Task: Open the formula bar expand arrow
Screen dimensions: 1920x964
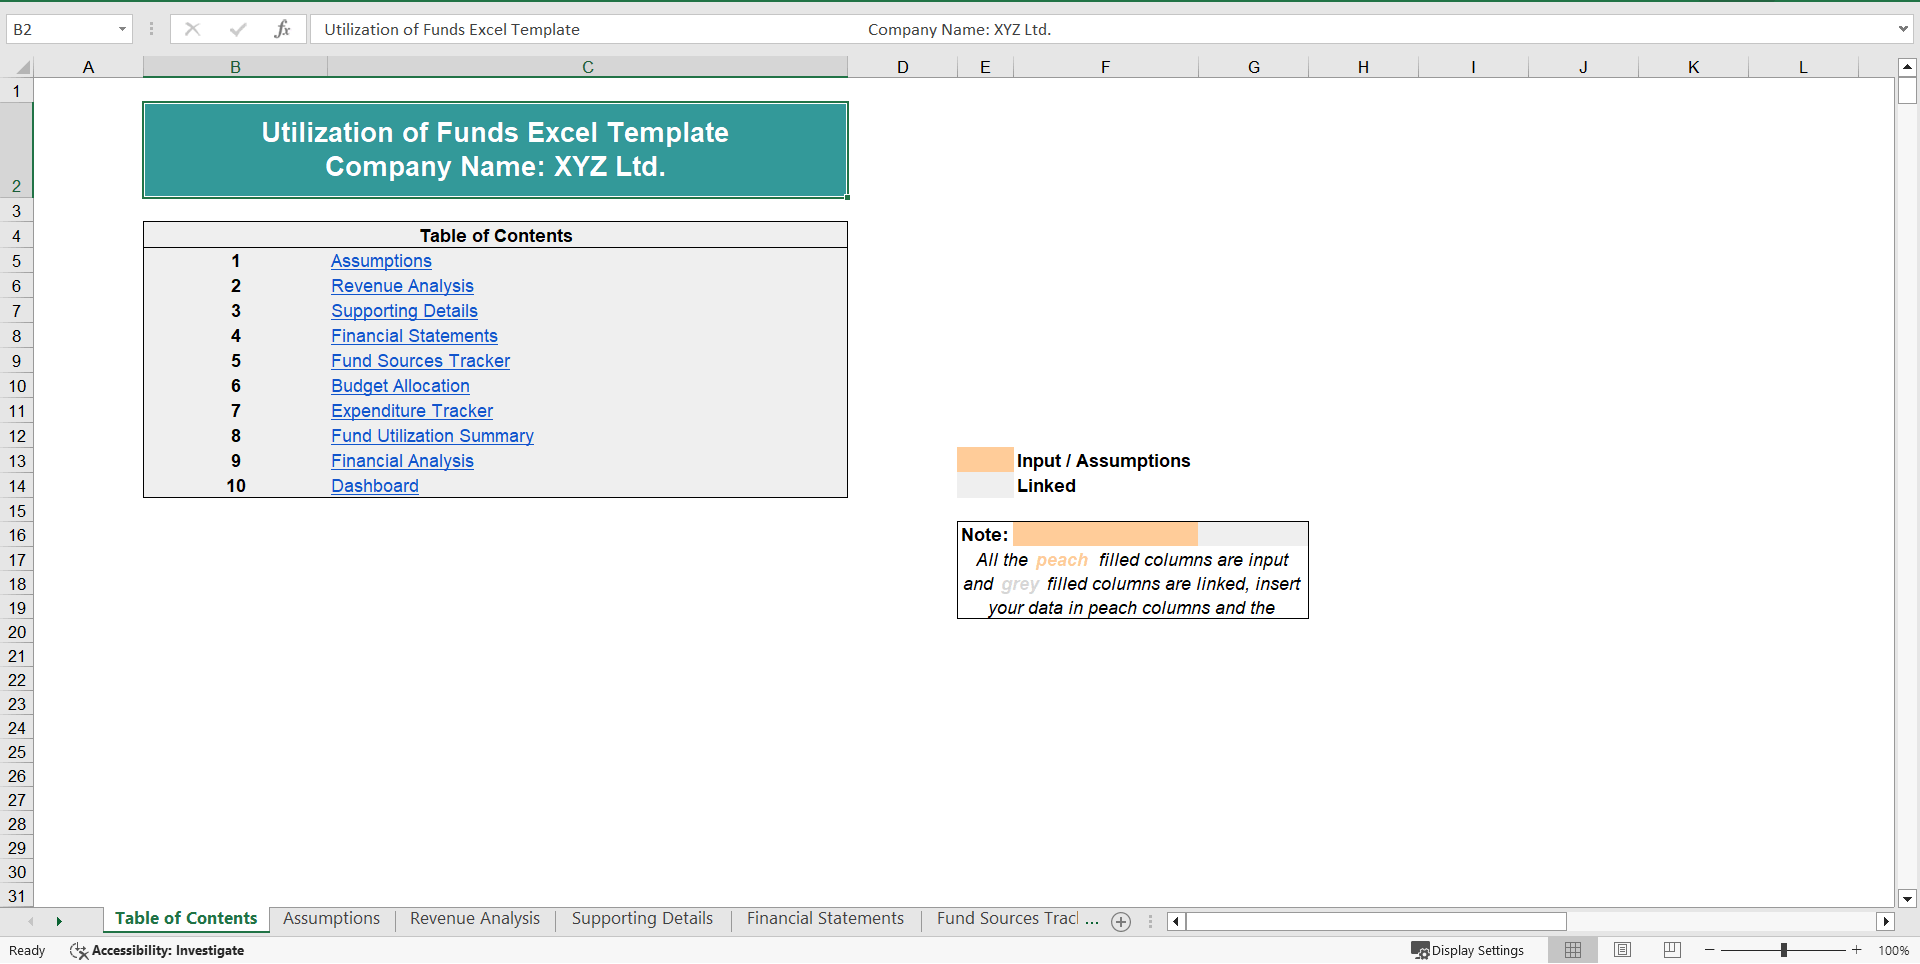Action: click(x=1903, y=29)
